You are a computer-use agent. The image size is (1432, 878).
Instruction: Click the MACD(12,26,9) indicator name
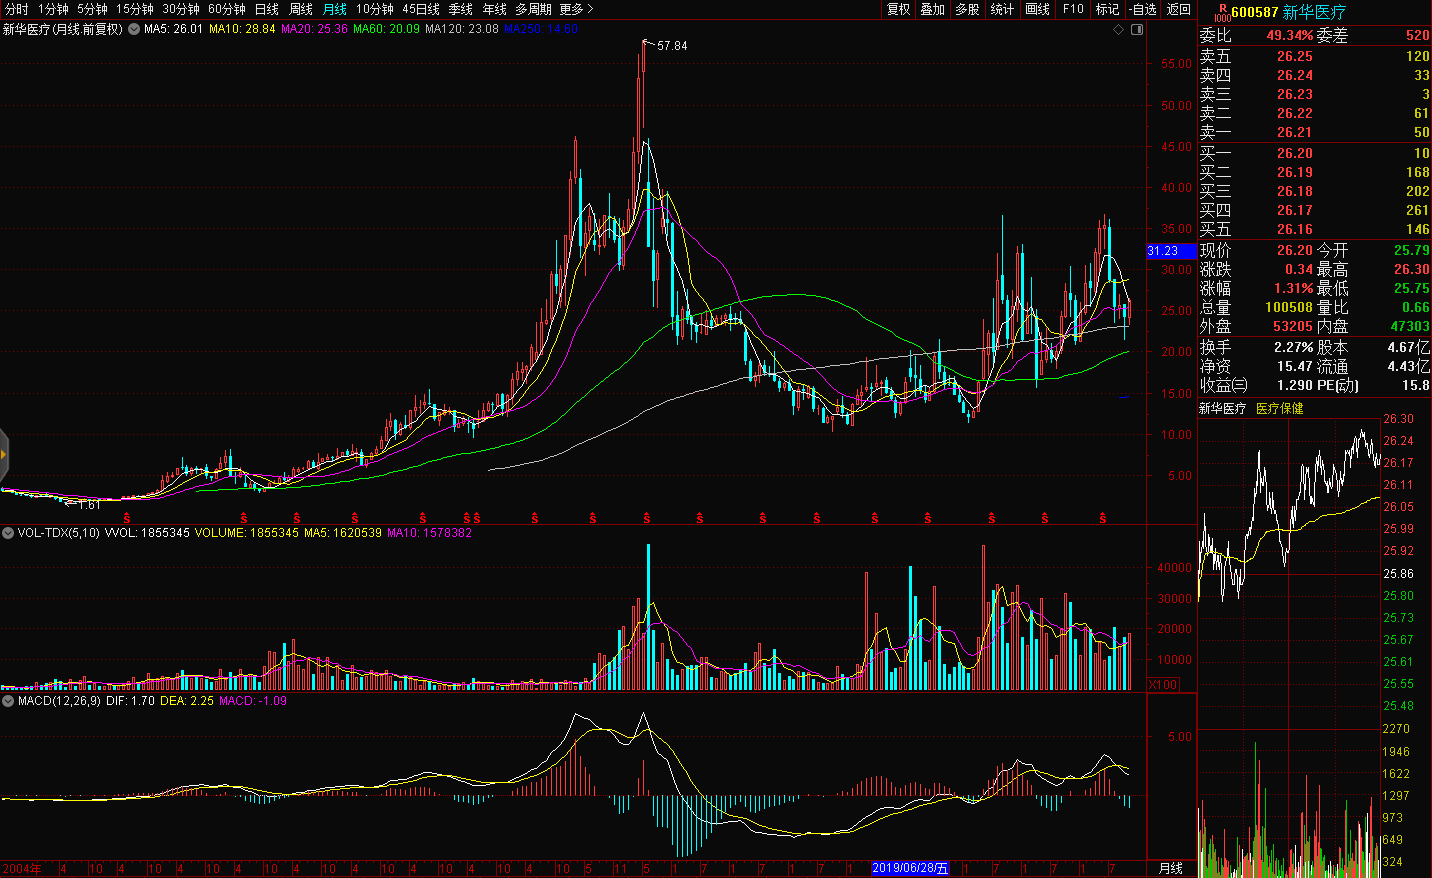click(59, 701)
